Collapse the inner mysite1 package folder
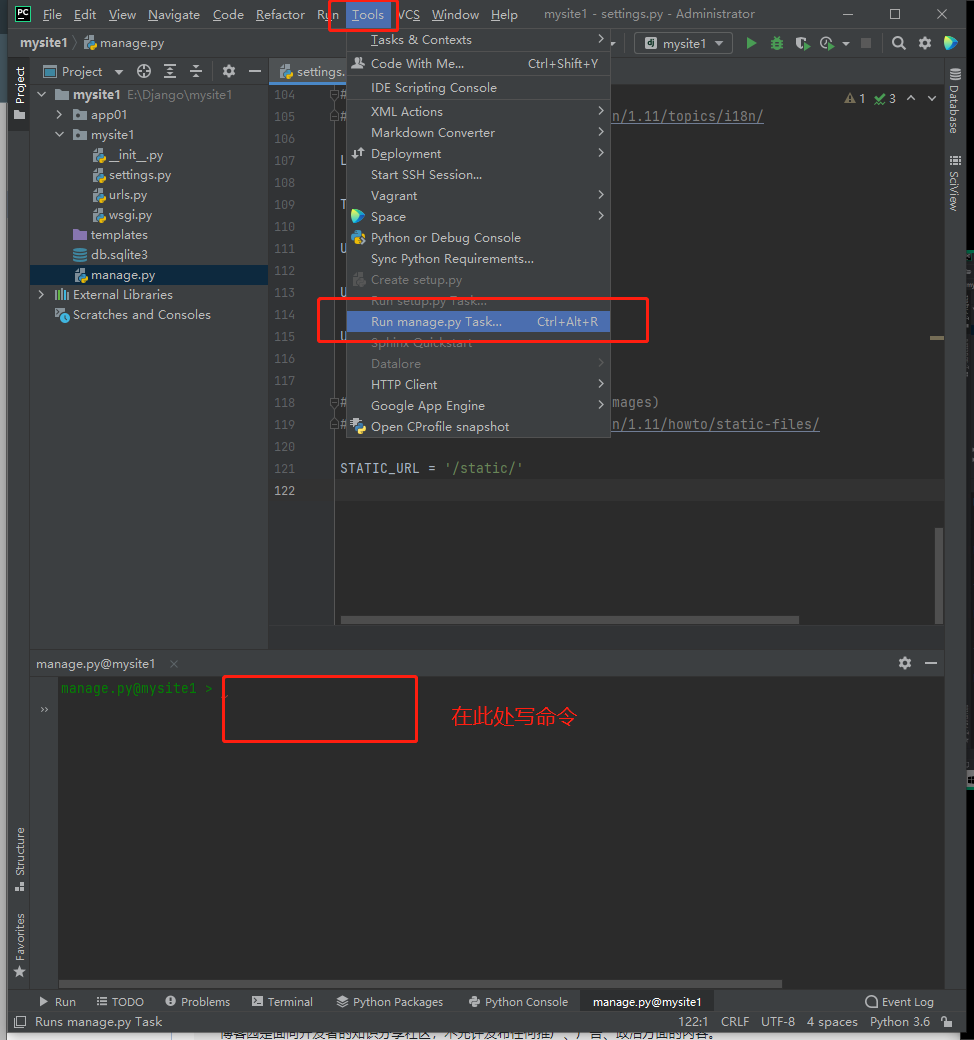This screenshot has width=974, height=1040. coord(60,135)
